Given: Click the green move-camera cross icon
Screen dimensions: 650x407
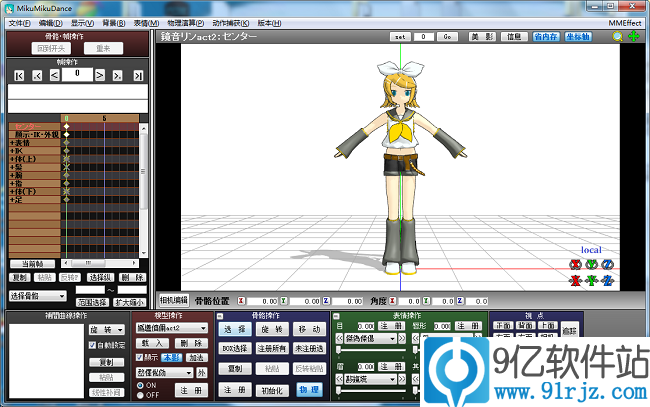Looking at the screenshot, I should 633,37.
